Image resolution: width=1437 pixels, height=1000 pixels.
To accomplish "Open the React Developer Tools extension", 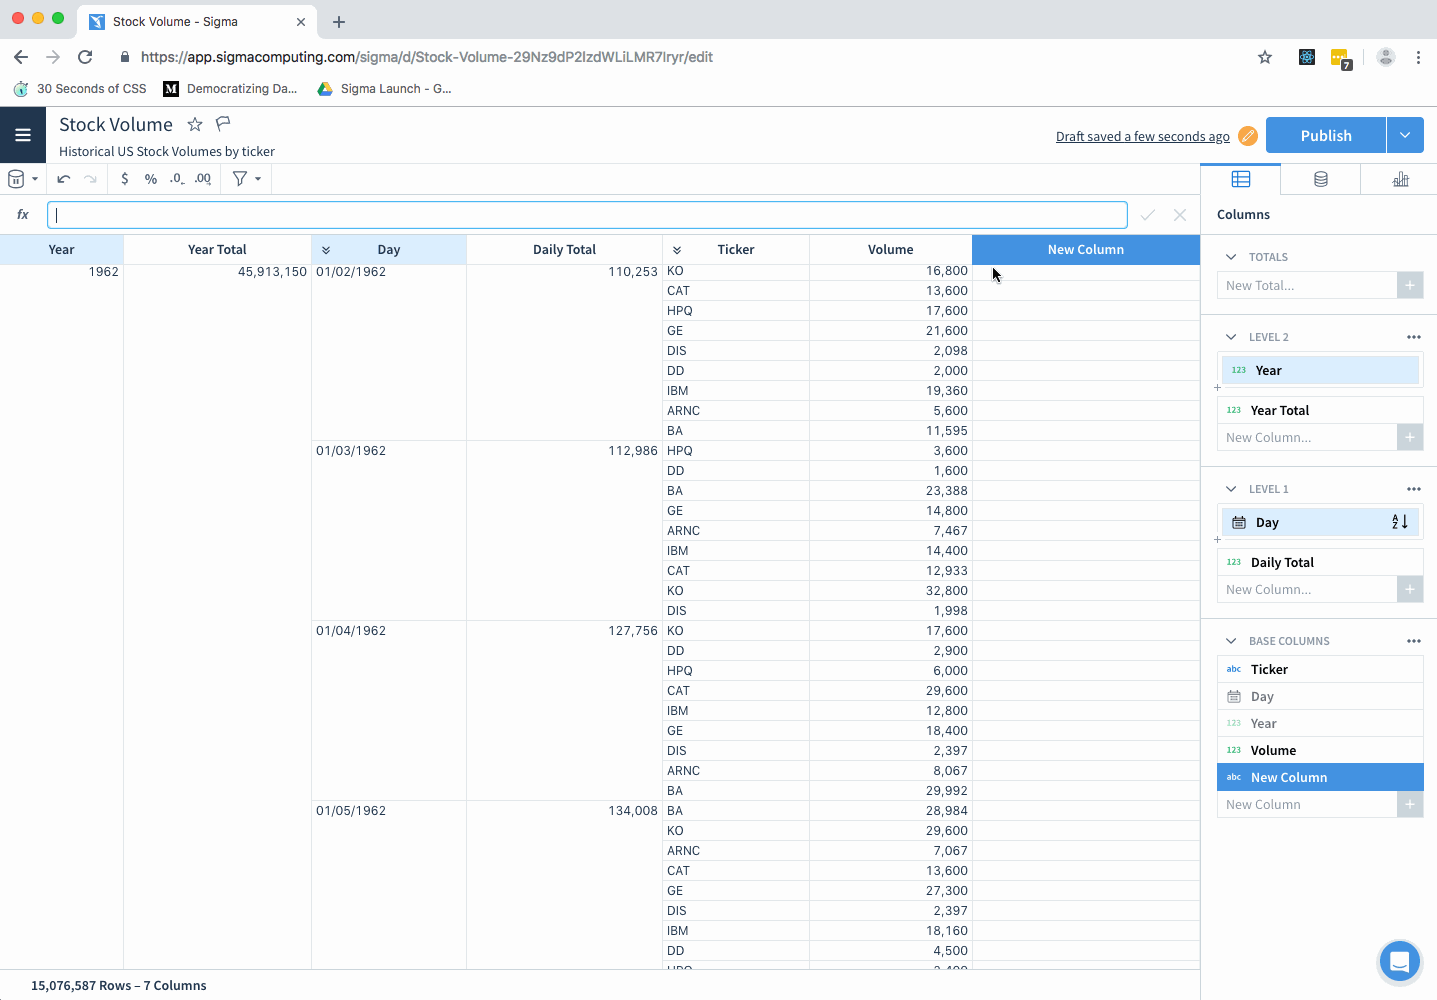I will [x=1307, y=57].
